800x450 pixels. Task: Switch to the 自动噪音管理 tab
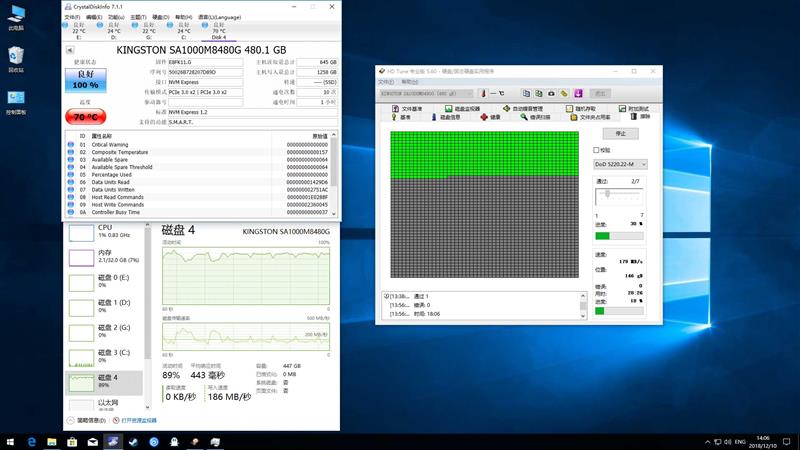522,109
